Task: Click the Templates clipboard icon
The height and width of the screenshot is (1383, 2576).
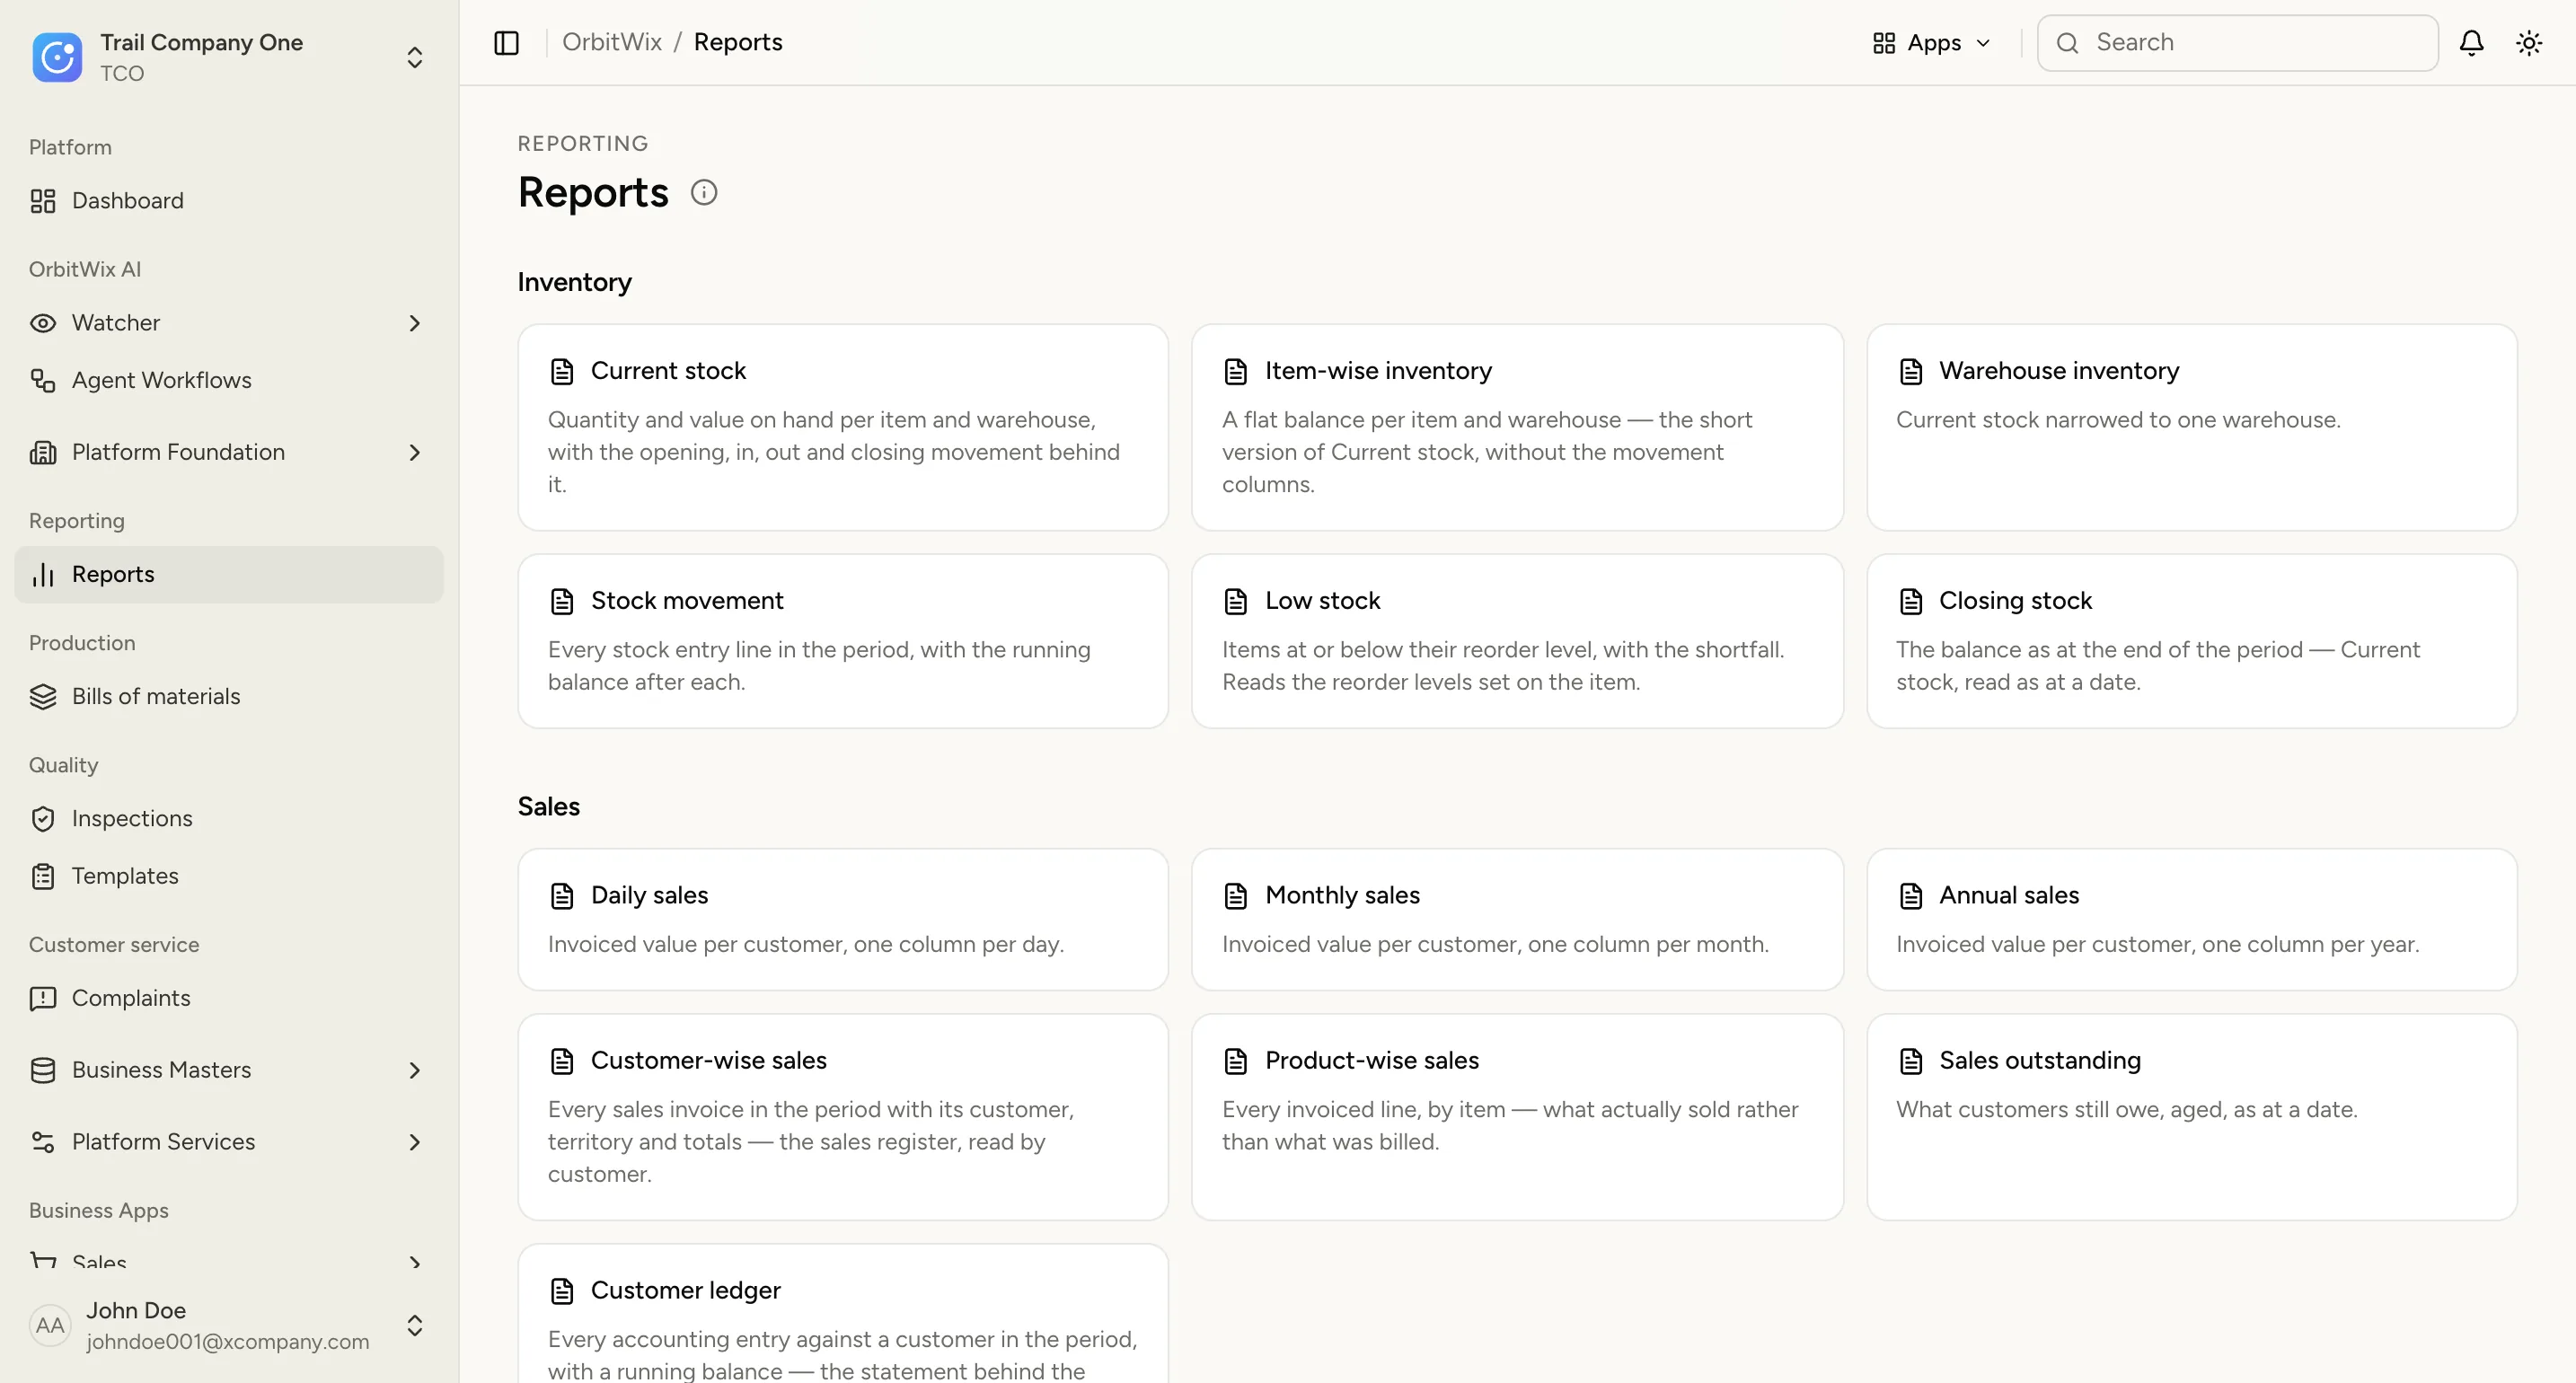Action: 43,876
